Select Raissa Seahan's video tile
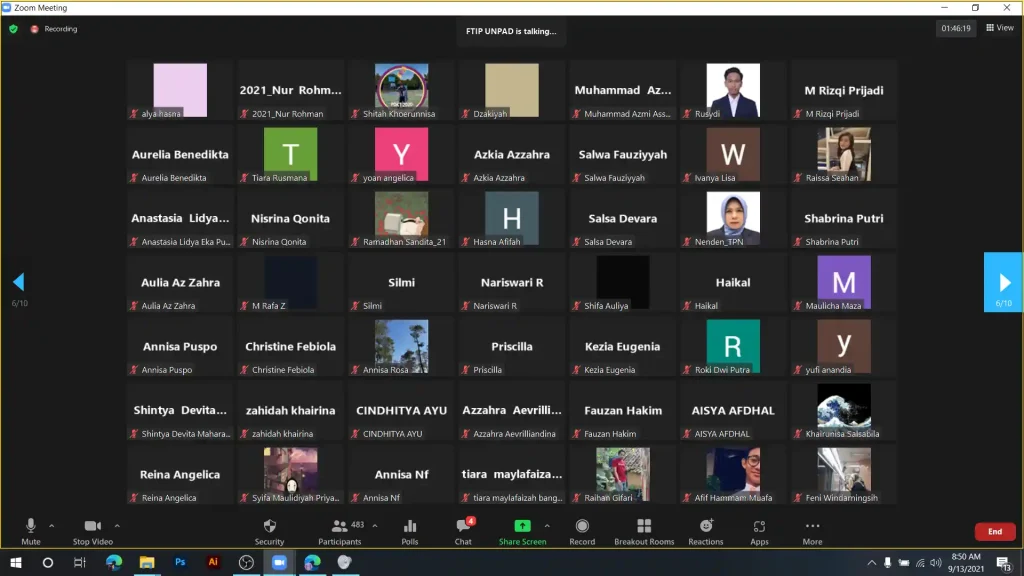This screenshot has height=576, width=1024. click(844, 154)
